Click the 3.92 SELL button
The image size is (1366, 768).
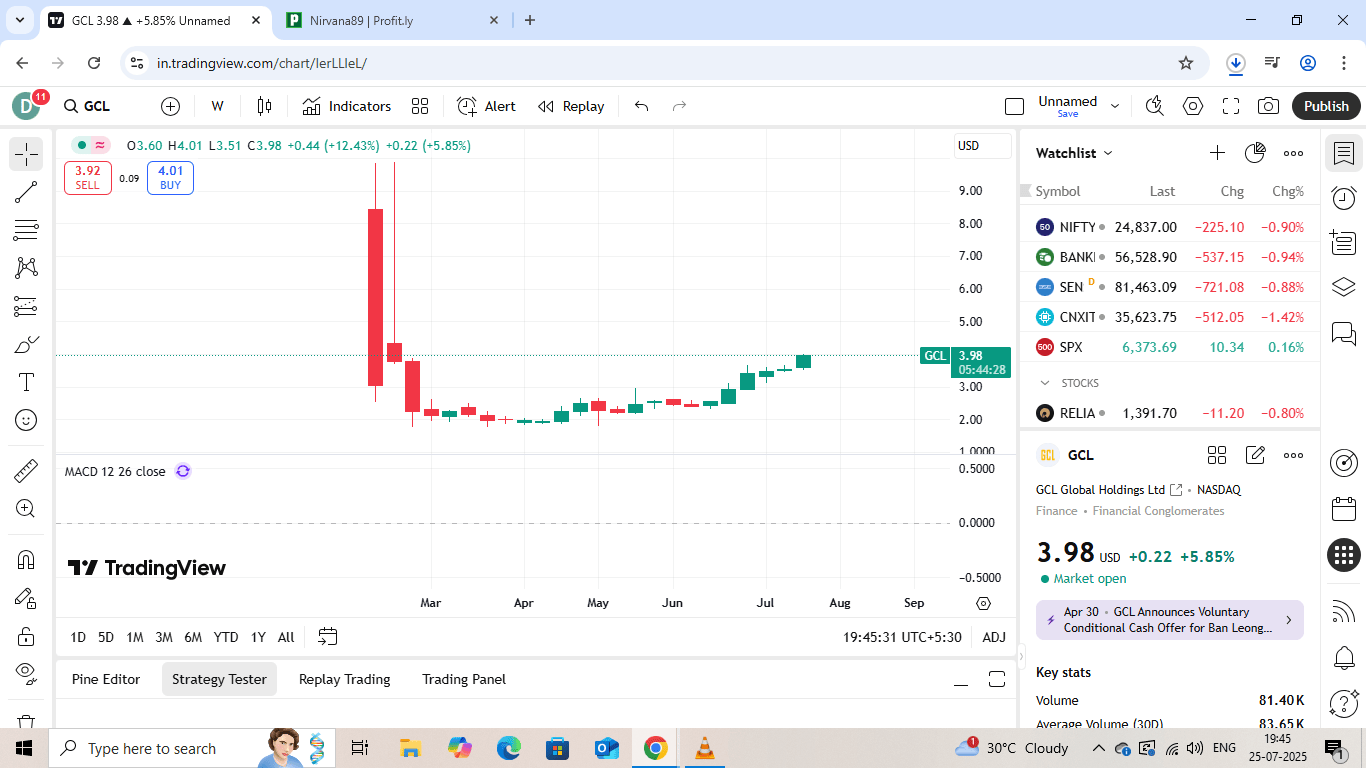tap(88, 178)
